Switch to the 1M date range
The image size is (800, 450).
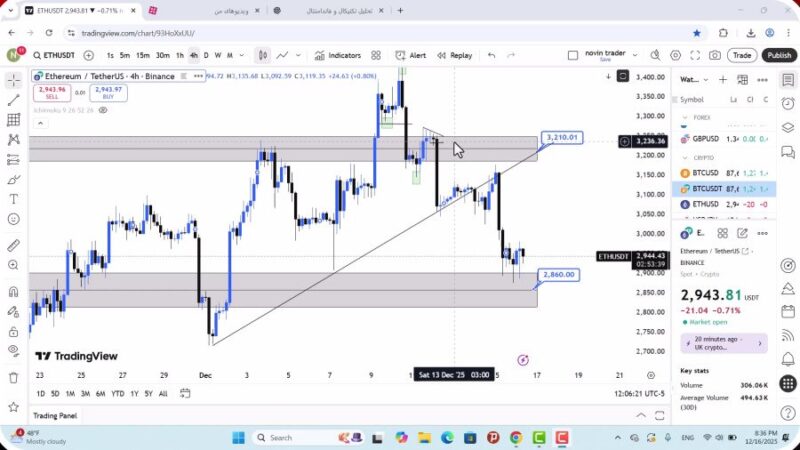[71, 393]
